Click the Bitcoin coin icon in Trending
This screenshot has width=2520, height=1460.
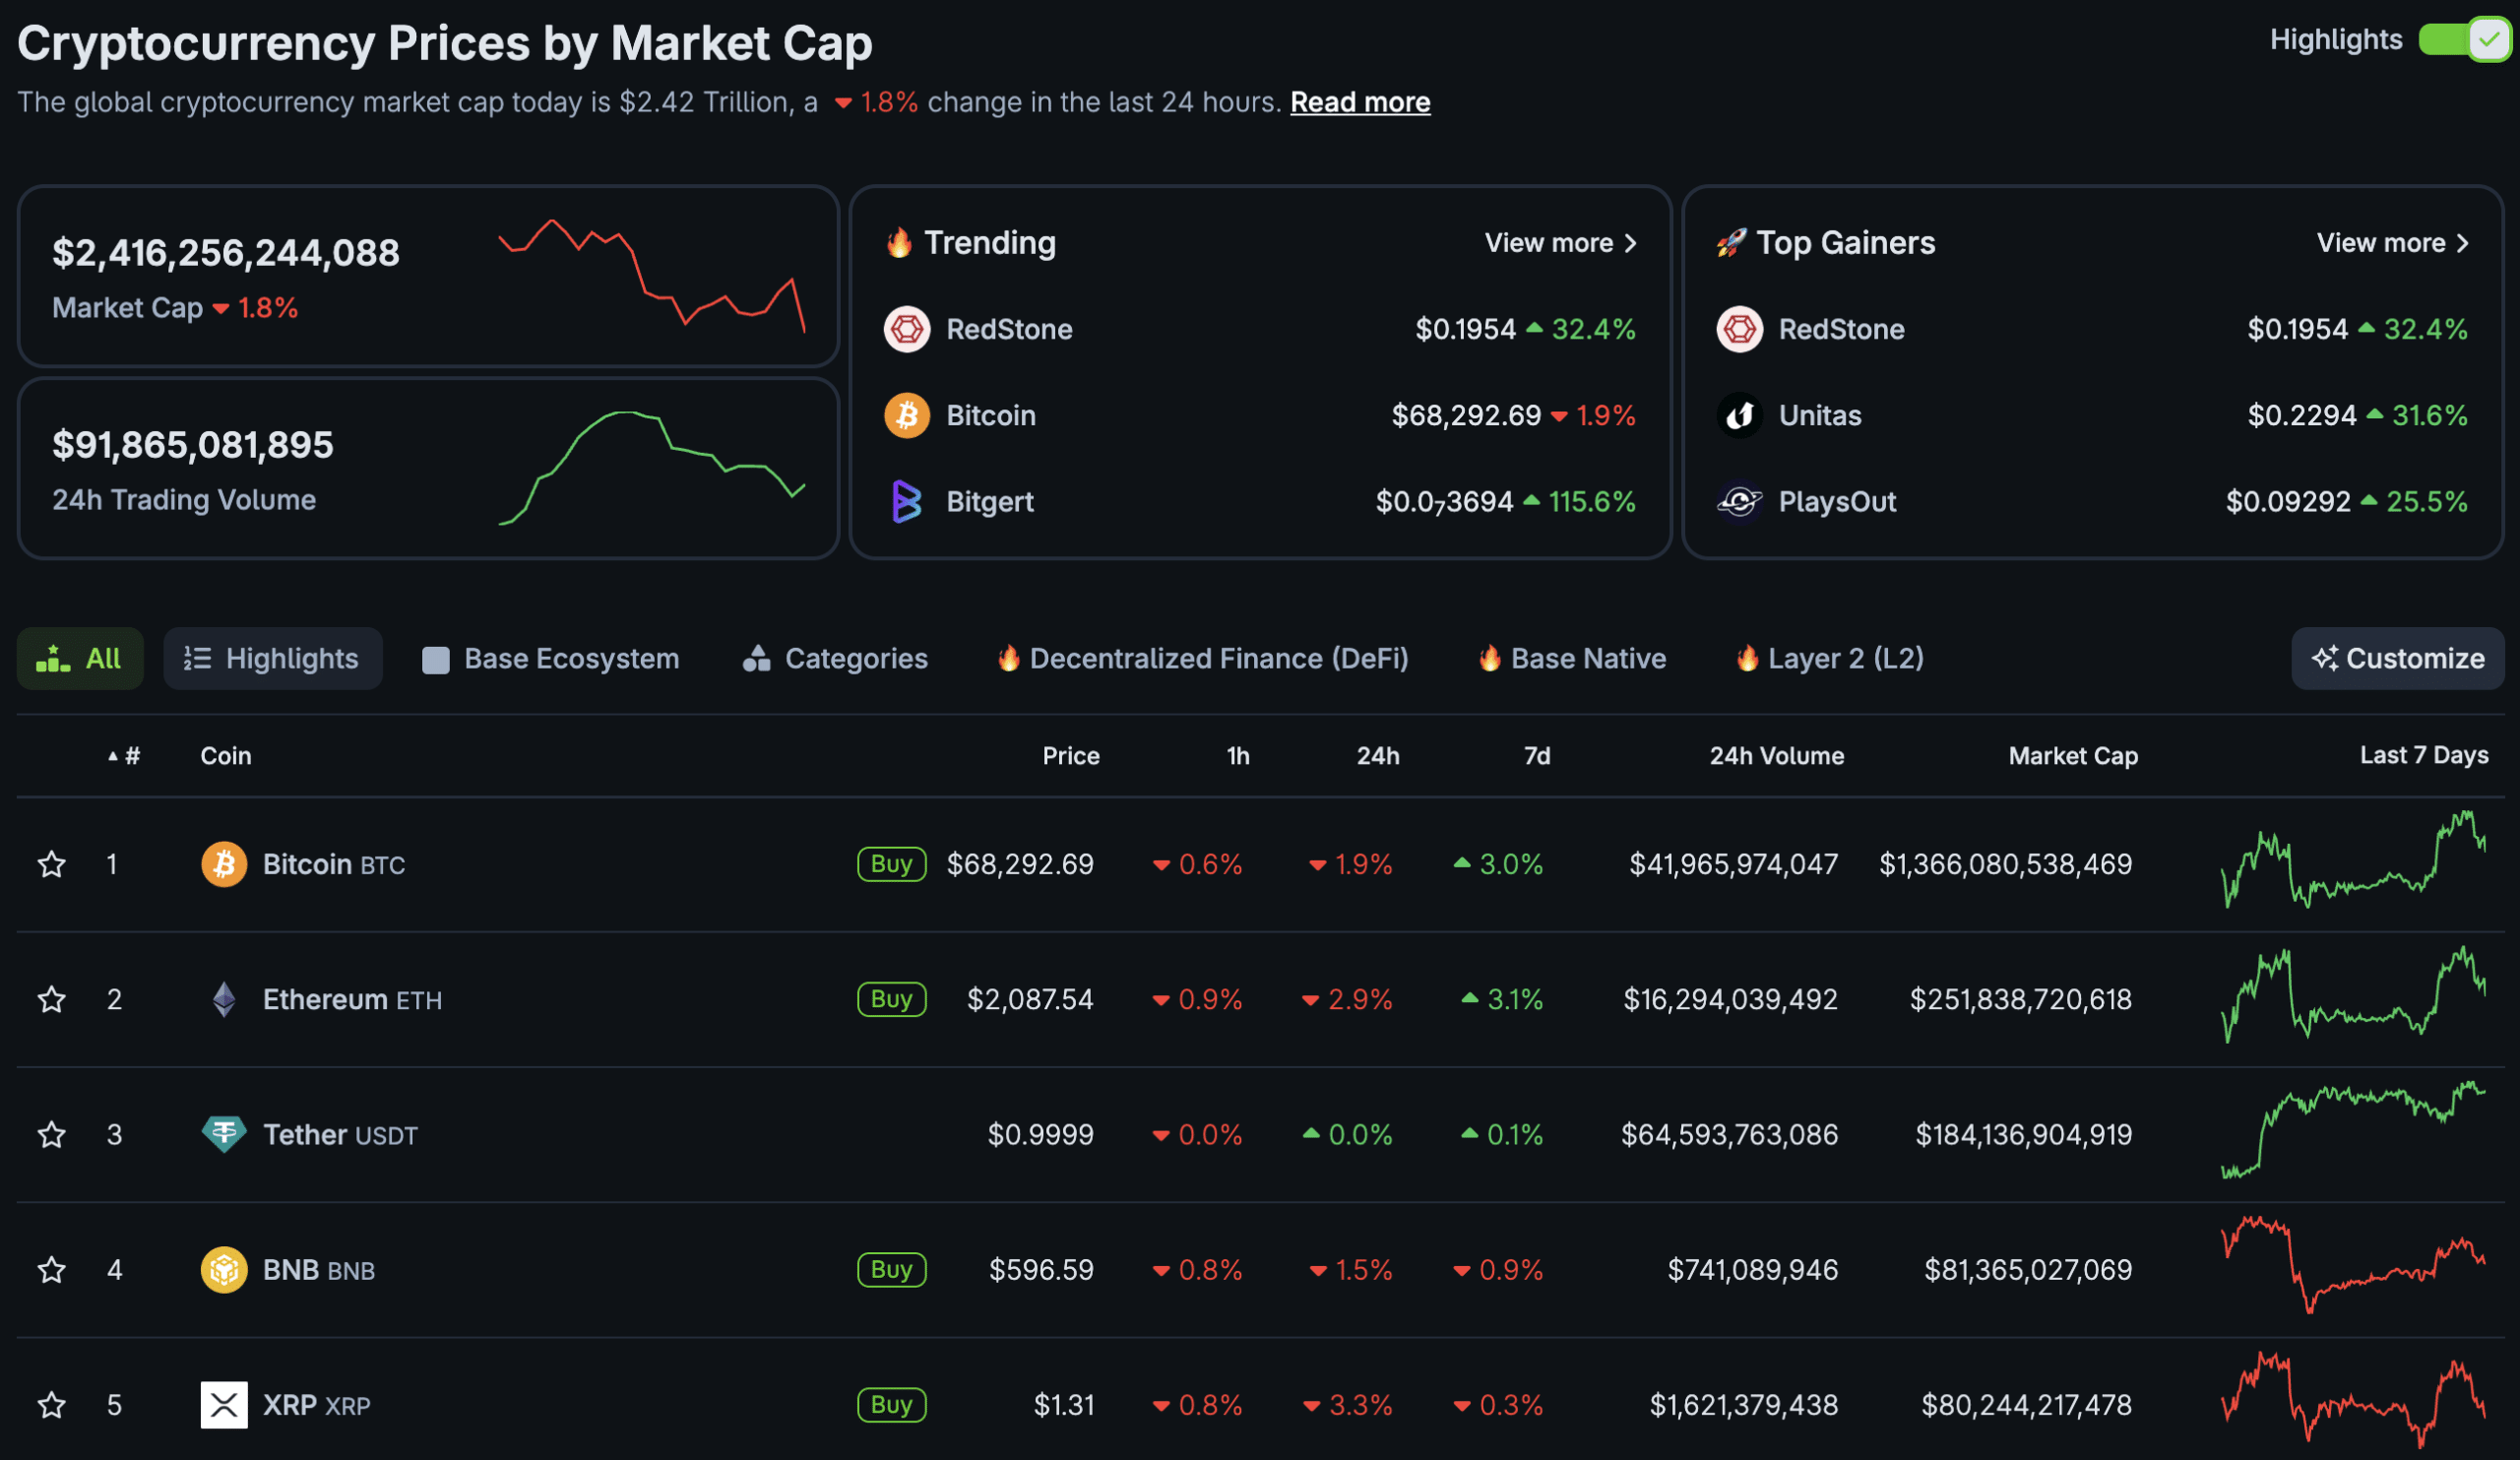pyautogui.click(x=908, y=415)
